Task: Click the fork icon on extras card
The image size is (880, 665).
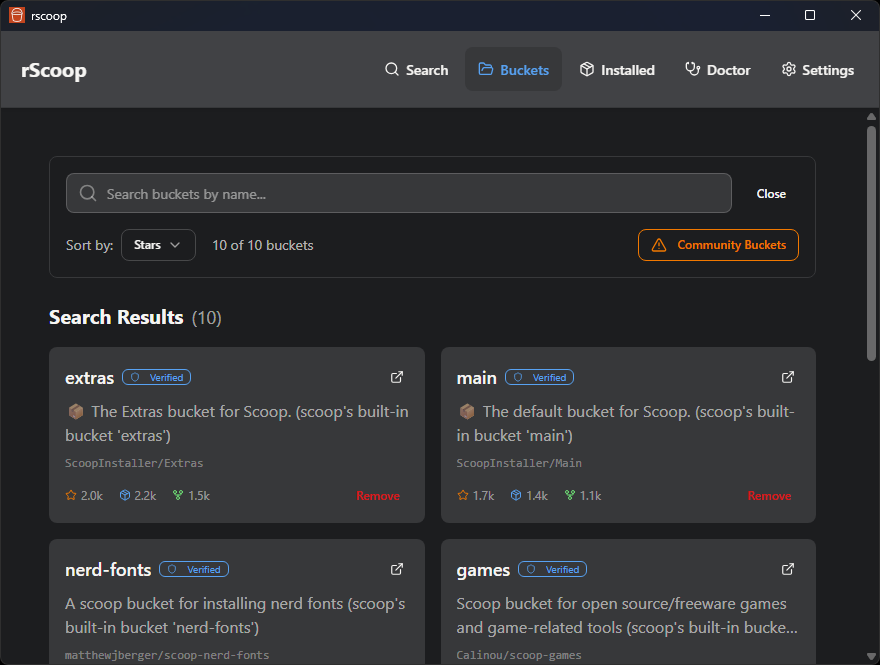Action: (x=178, y=495)
